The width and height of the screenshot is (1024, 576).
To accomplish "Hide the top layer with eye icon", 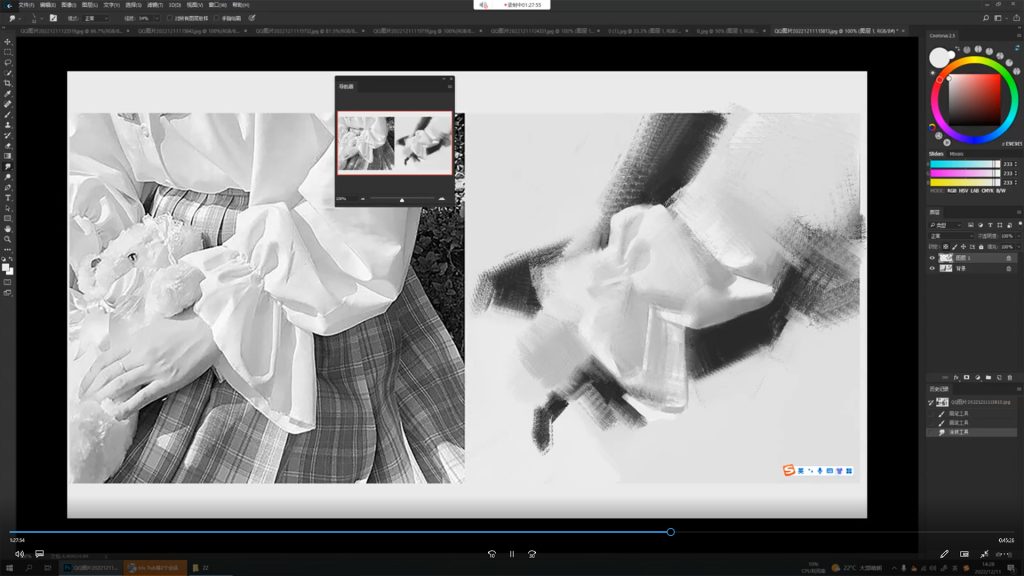I will point(932,257).
